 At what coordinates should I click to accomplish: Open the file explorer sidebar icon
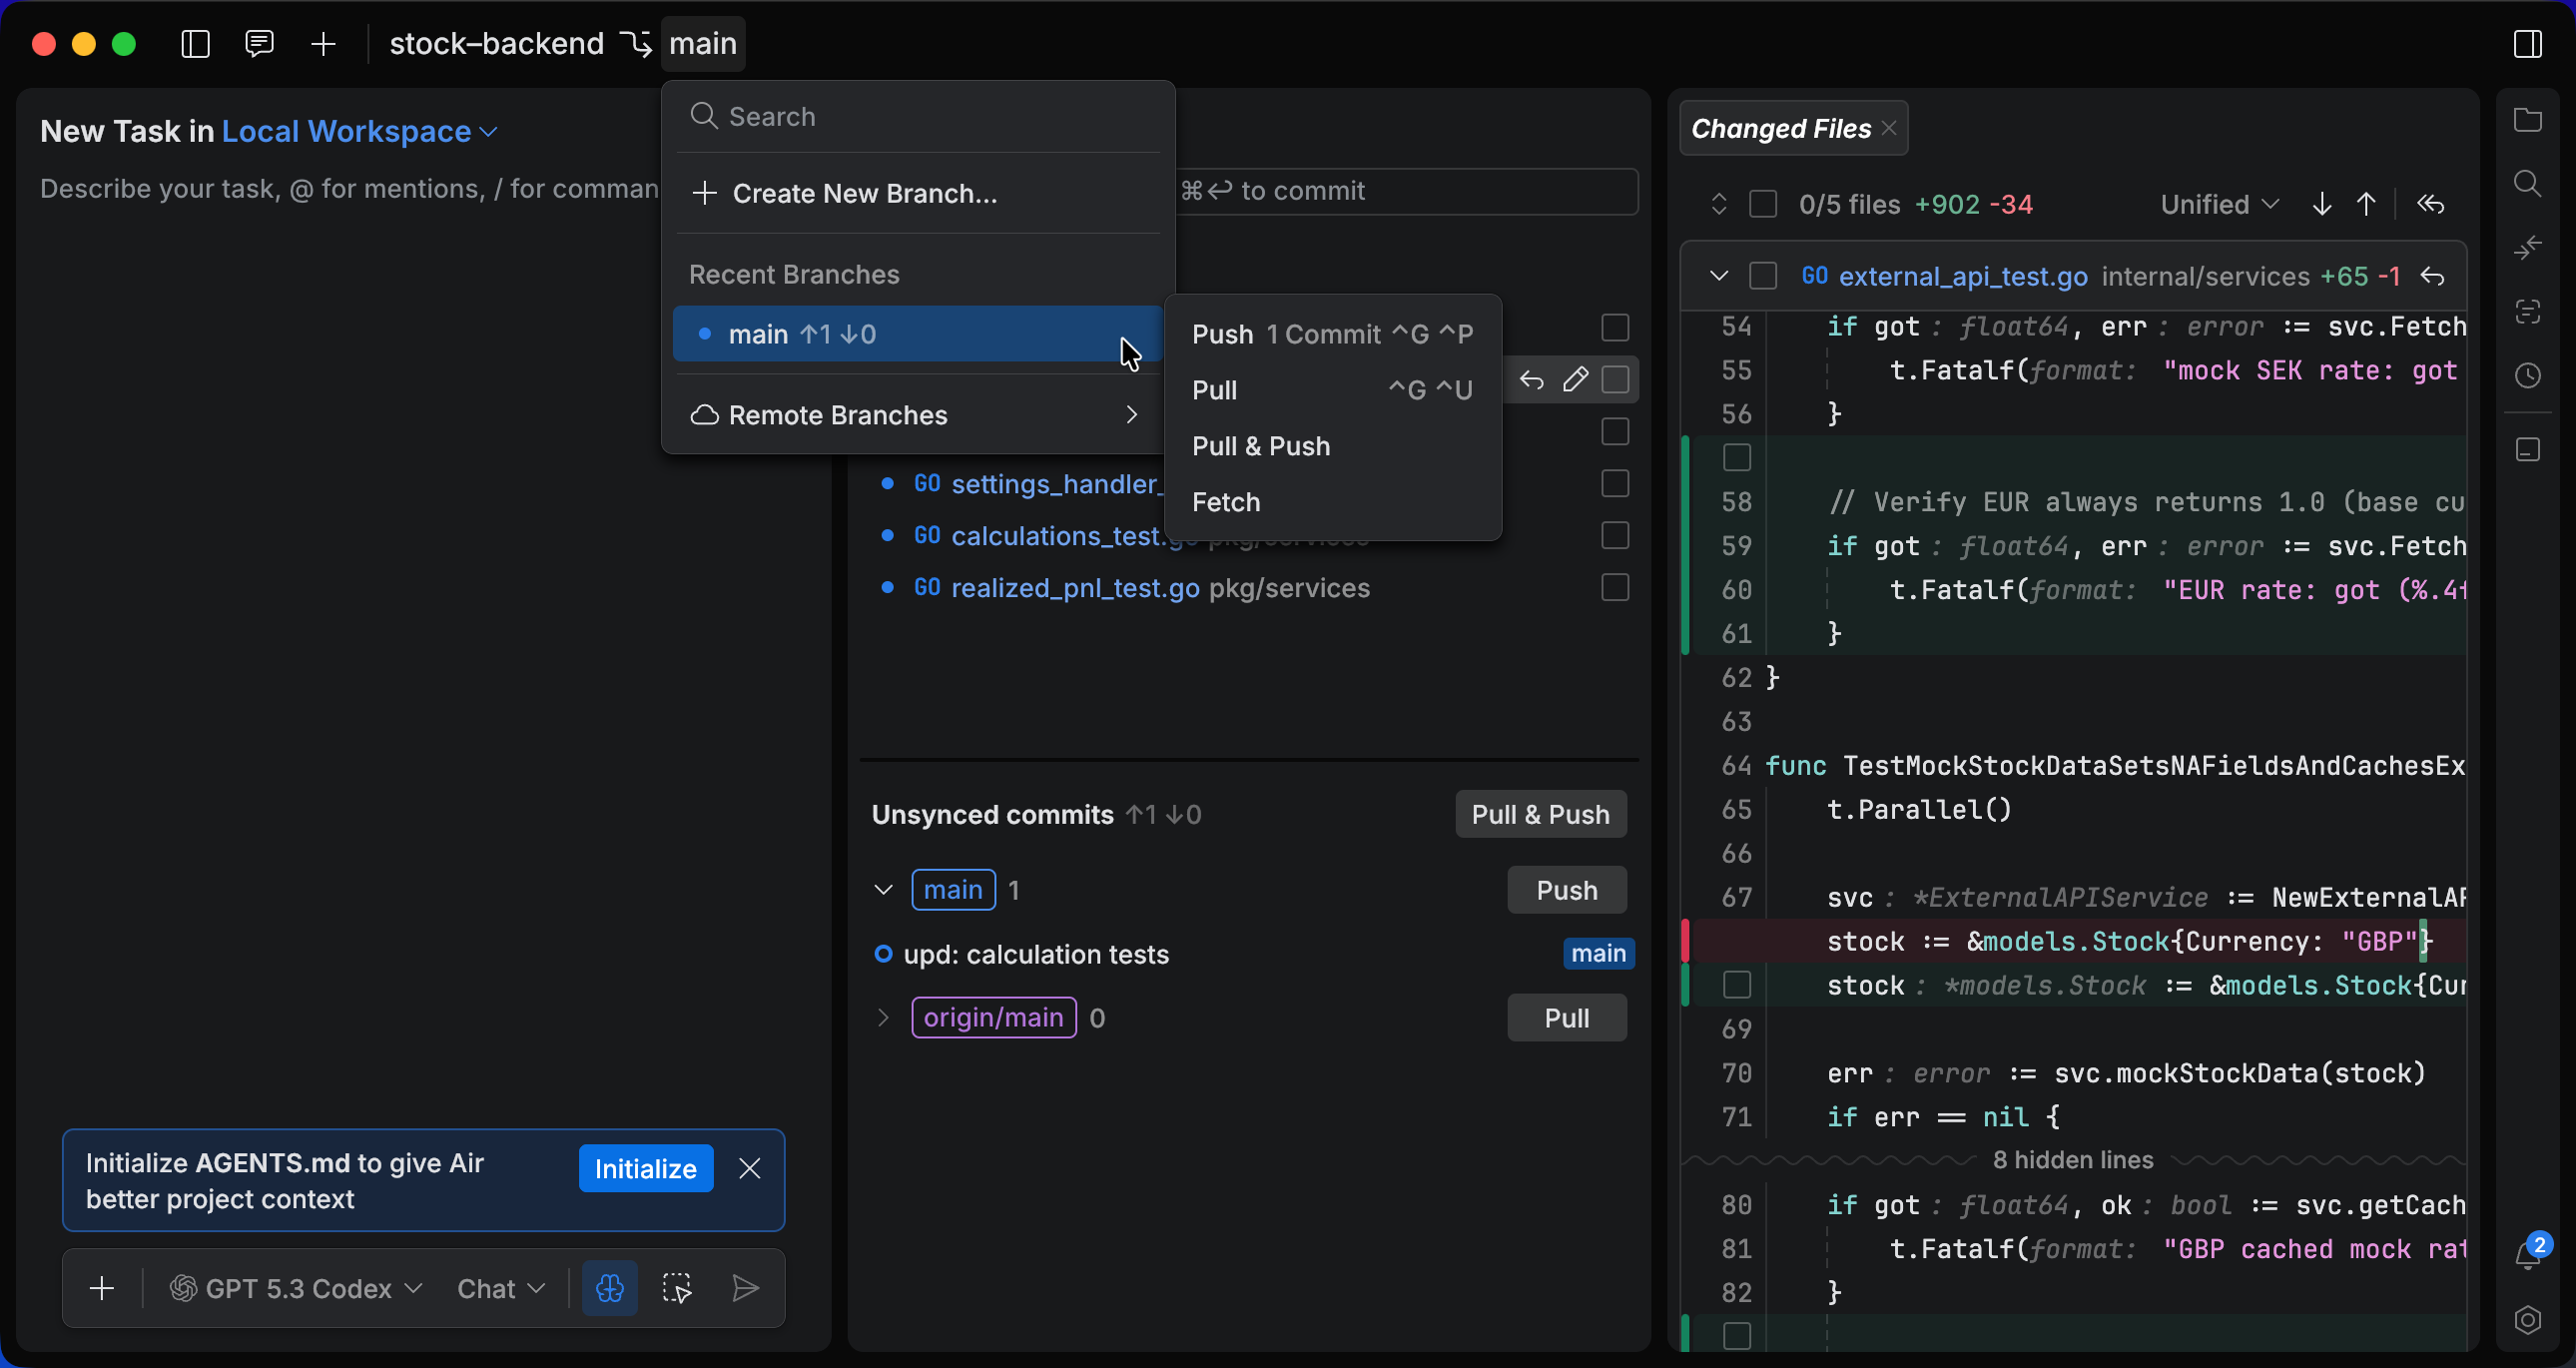tap(2529, 119)
